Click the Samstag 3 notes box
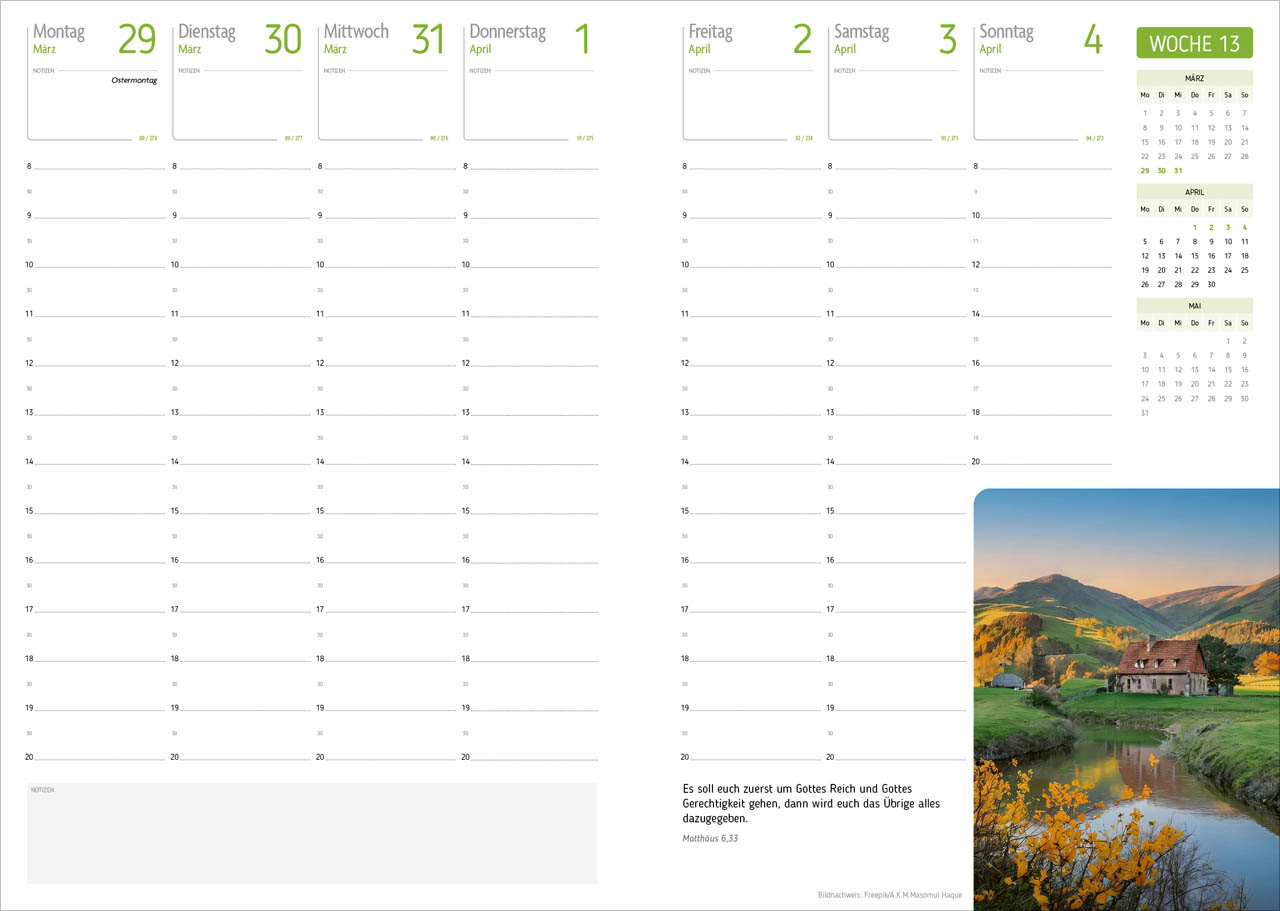1280x911 pixels. [x=895, y=105]
